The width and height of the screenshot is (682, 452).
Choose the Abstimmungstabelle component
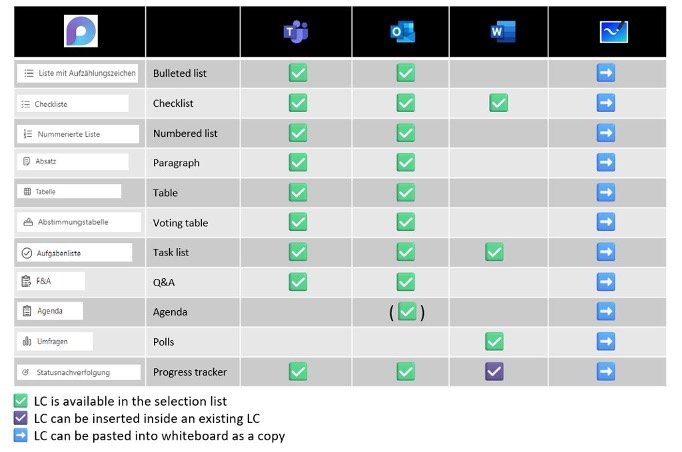(79, 222)
